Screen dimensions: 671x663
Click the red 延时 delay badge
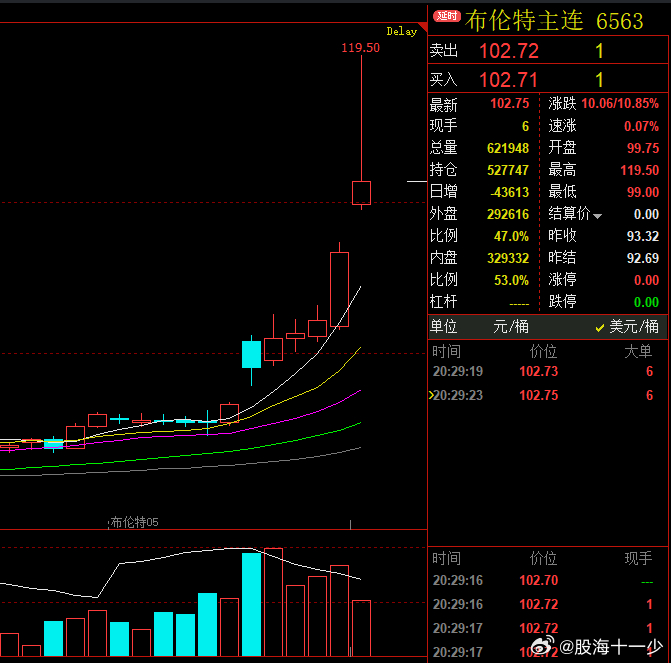pos(447,16)
